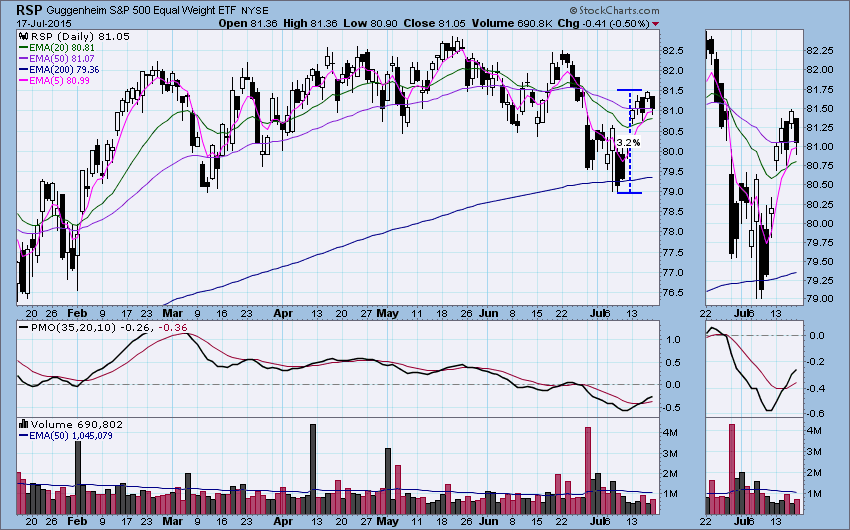Click the Feb label under the volume panel

click(x=77, y=521)
